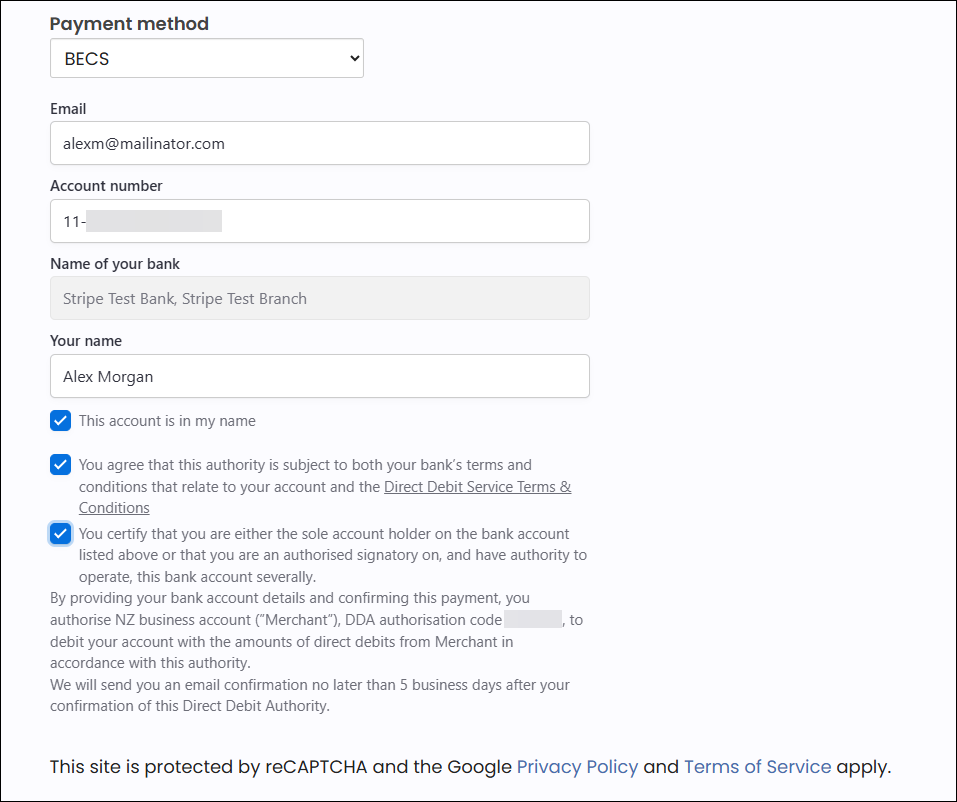This screenshot has height=802, width=957.
Task: Click the redacted DDA authorisation code
Action: (533, 620)
